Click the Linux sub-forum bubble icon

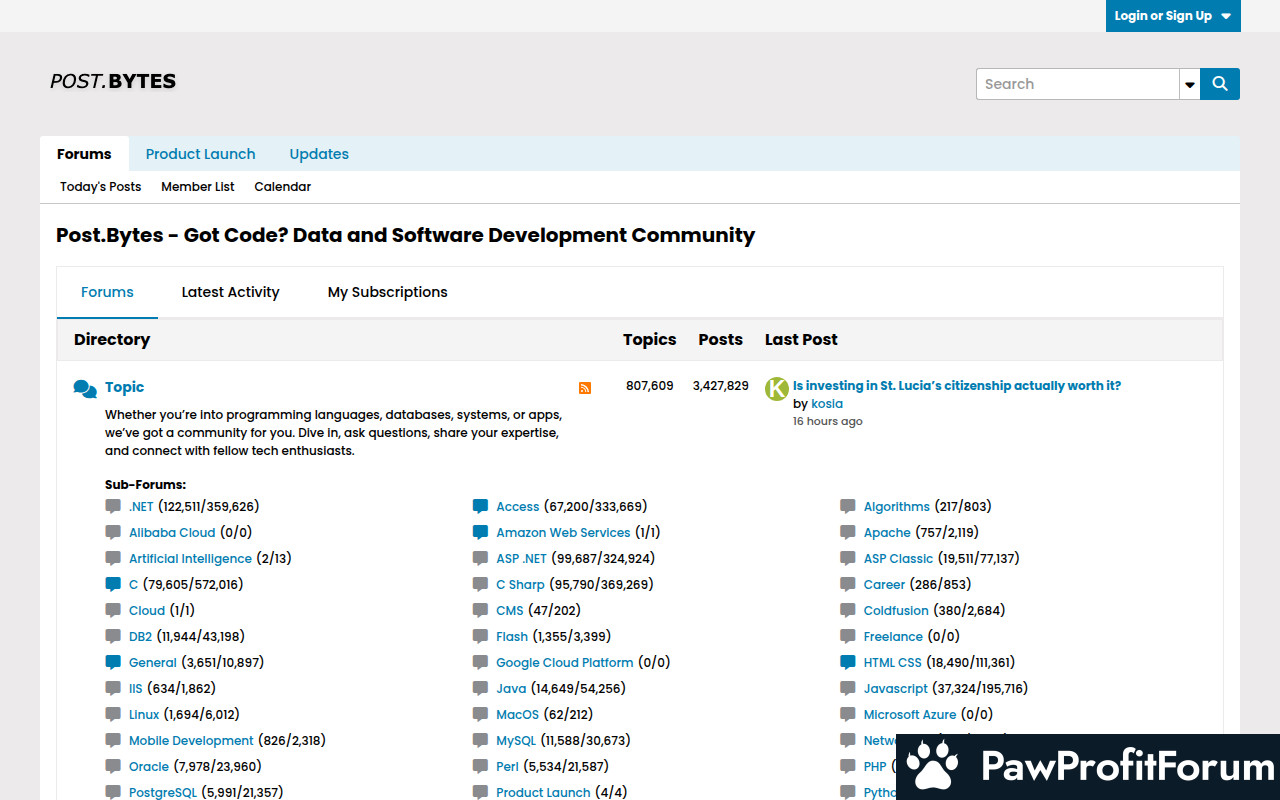[113, 714]
